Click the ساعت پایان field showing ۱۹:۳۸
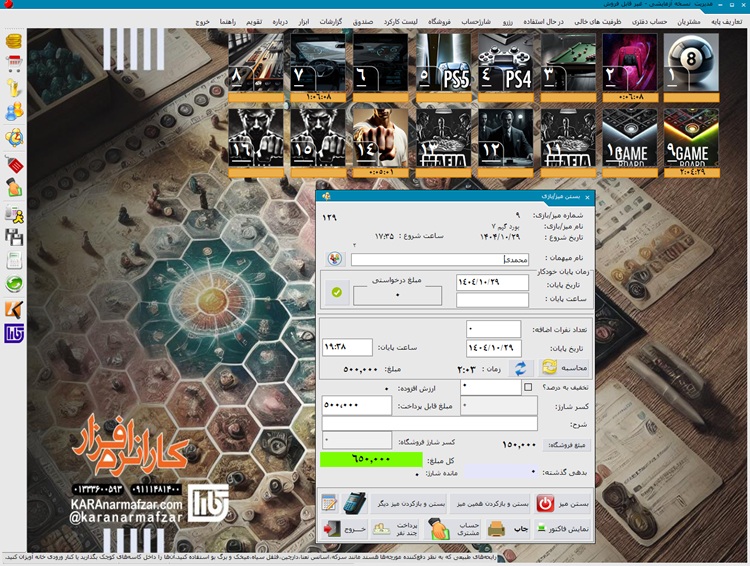The image size is (750, 566). (347, 347)
